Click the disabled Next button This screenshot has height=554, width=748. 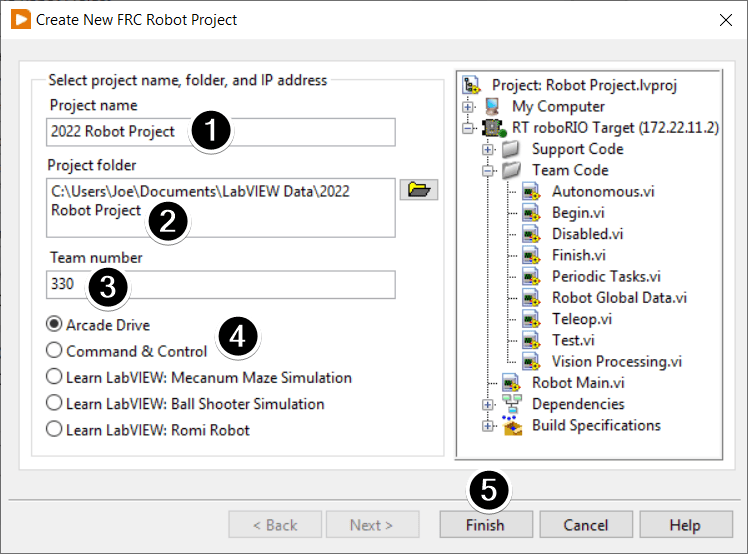tap(373, 524)
